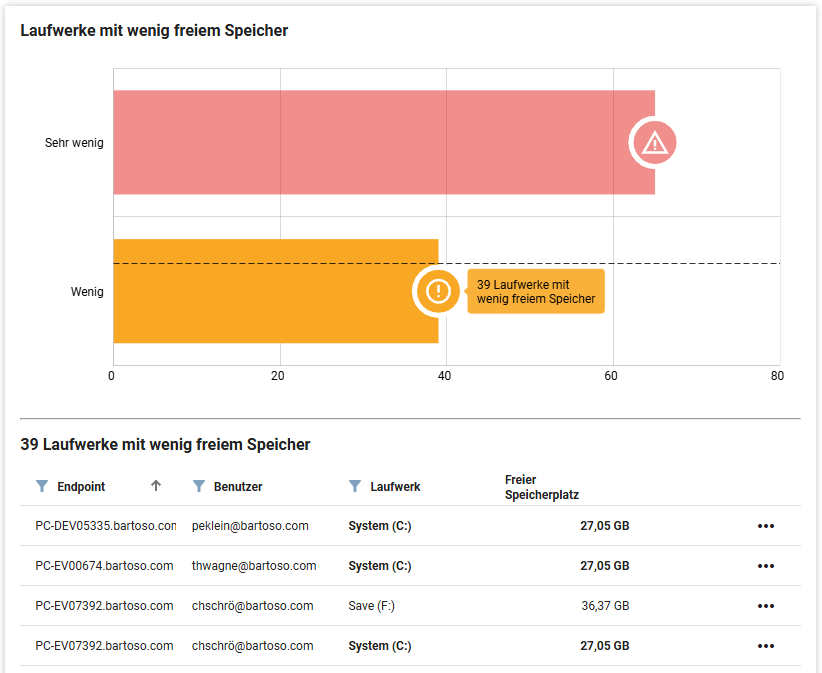Open more options for PC-DEV05335 row

[765, 526]
